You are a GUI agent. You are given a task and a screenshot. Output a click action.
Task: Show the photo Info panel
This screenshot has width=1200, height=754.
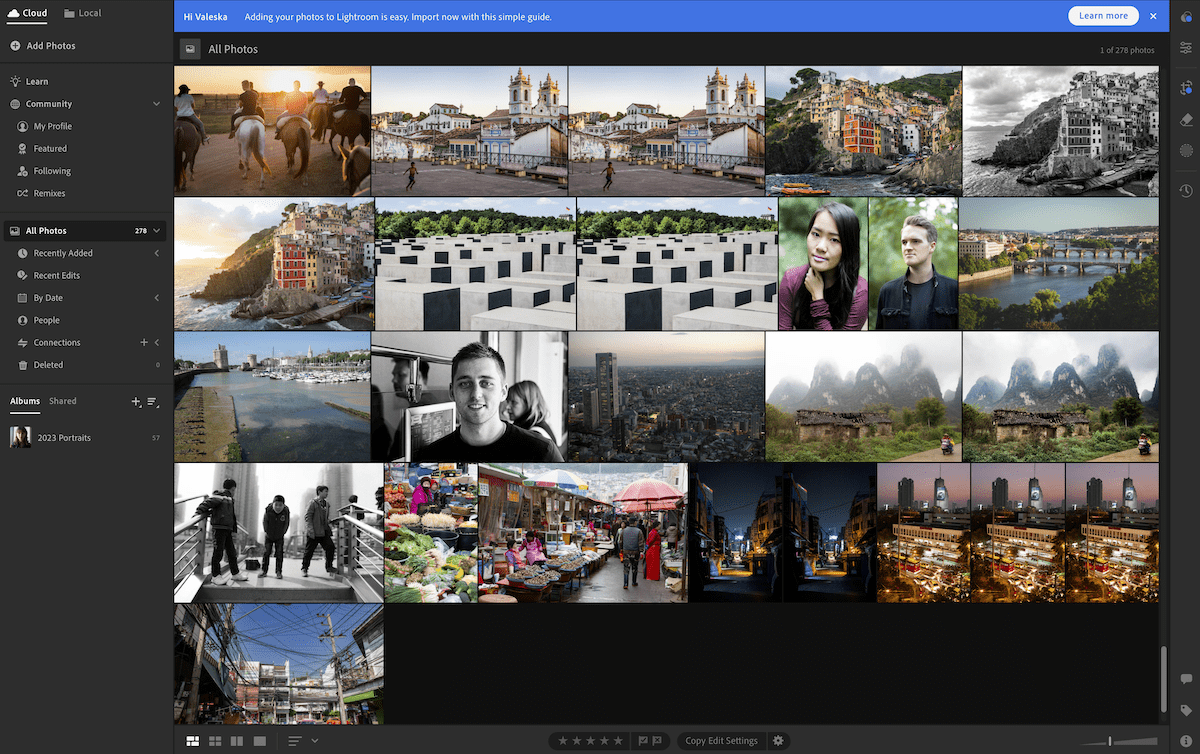coord(1186,738)
